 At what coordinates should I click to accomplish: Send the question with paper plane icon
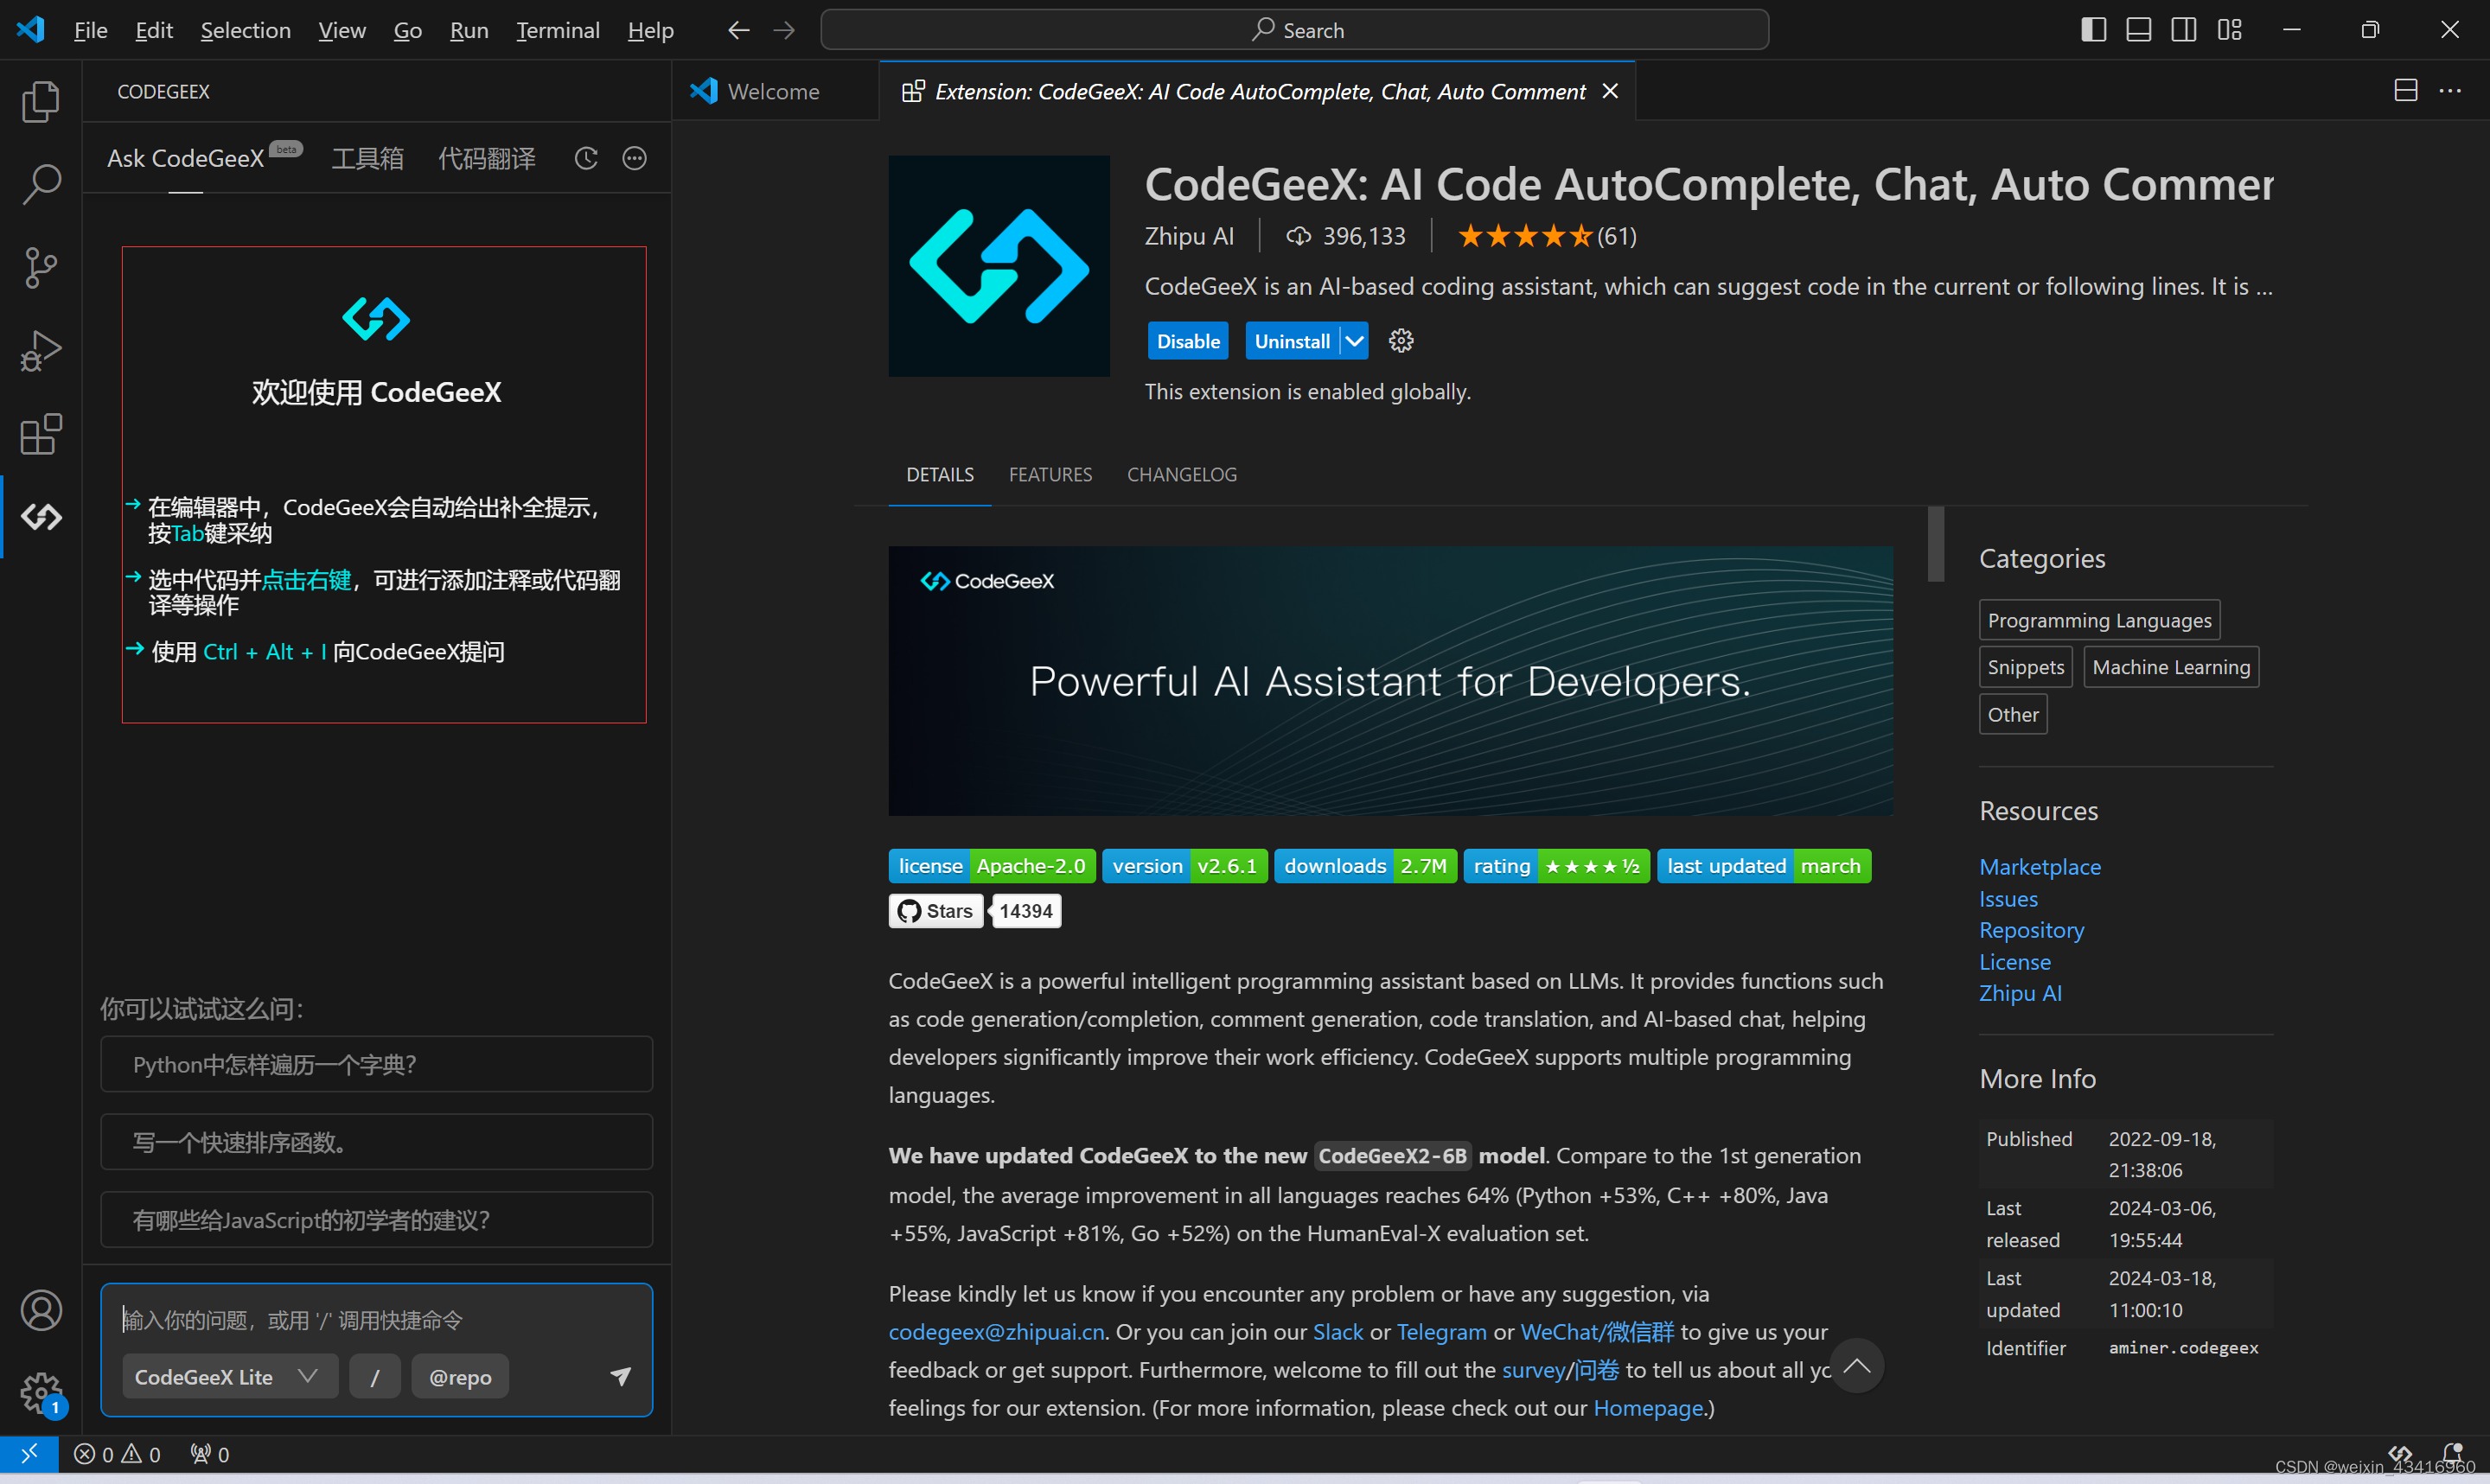[620, 1376]
